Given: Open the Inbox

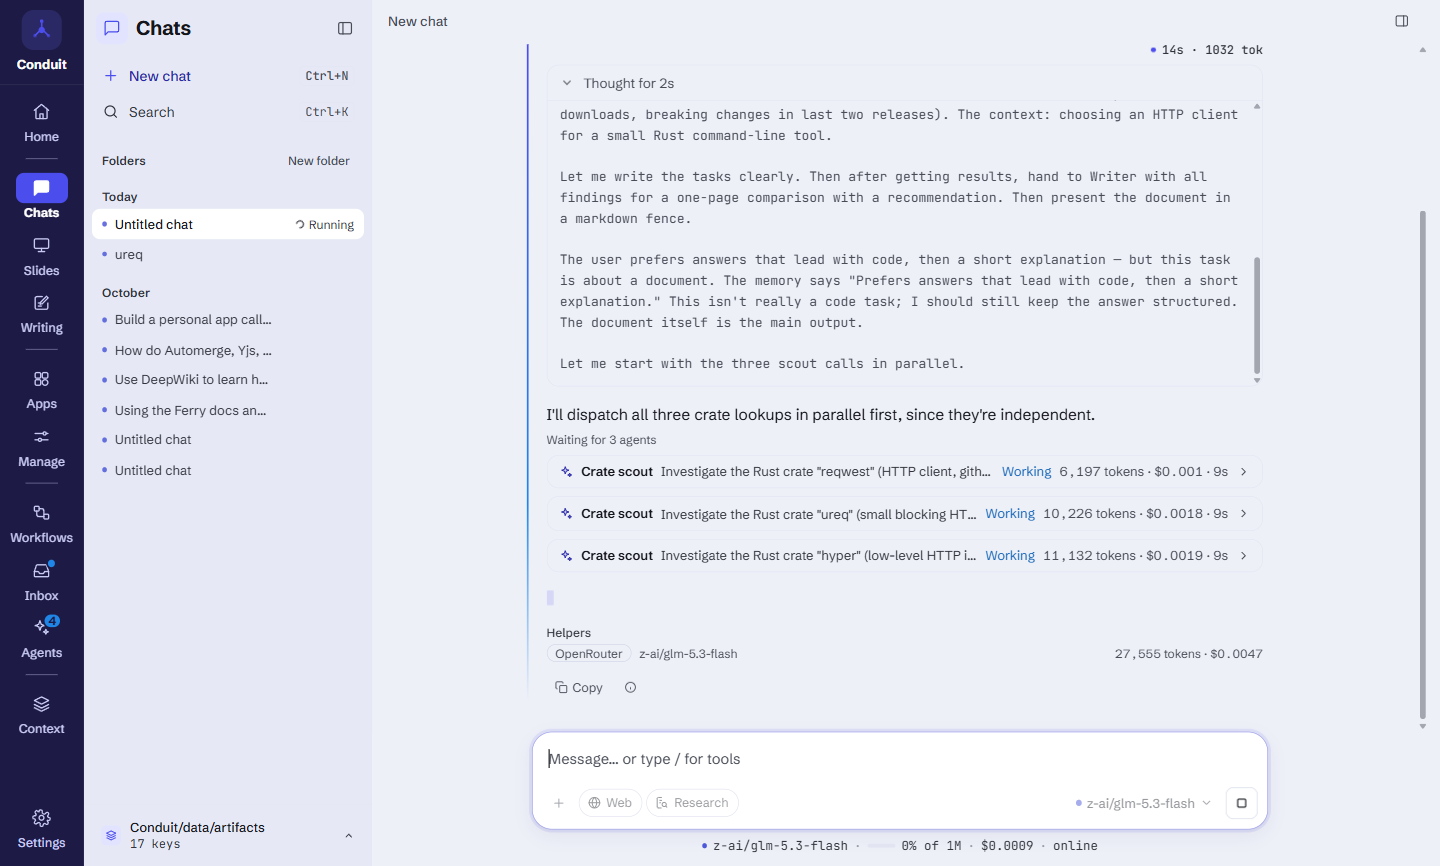Looking at the screenshot, I should (41, 582).
